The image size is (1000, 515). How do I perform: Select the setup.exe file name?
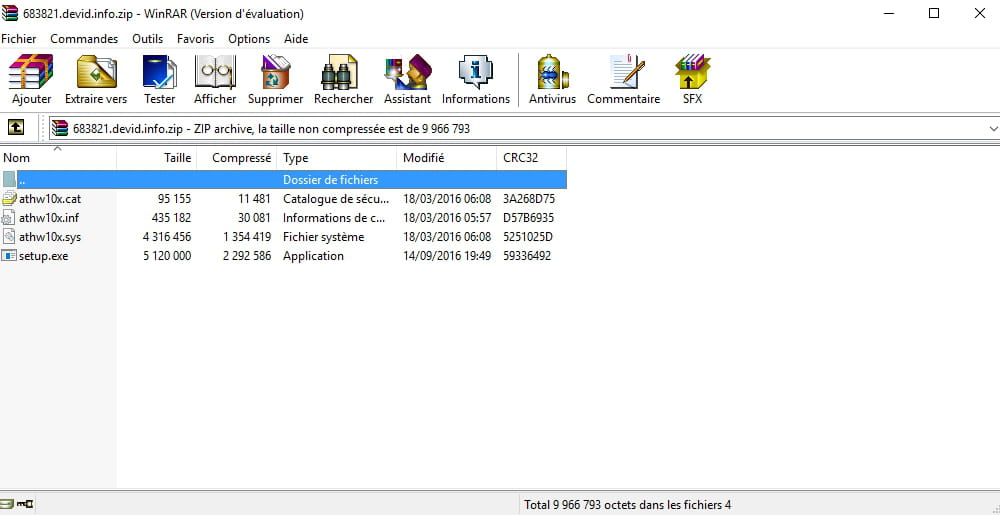tap(43, 256)
